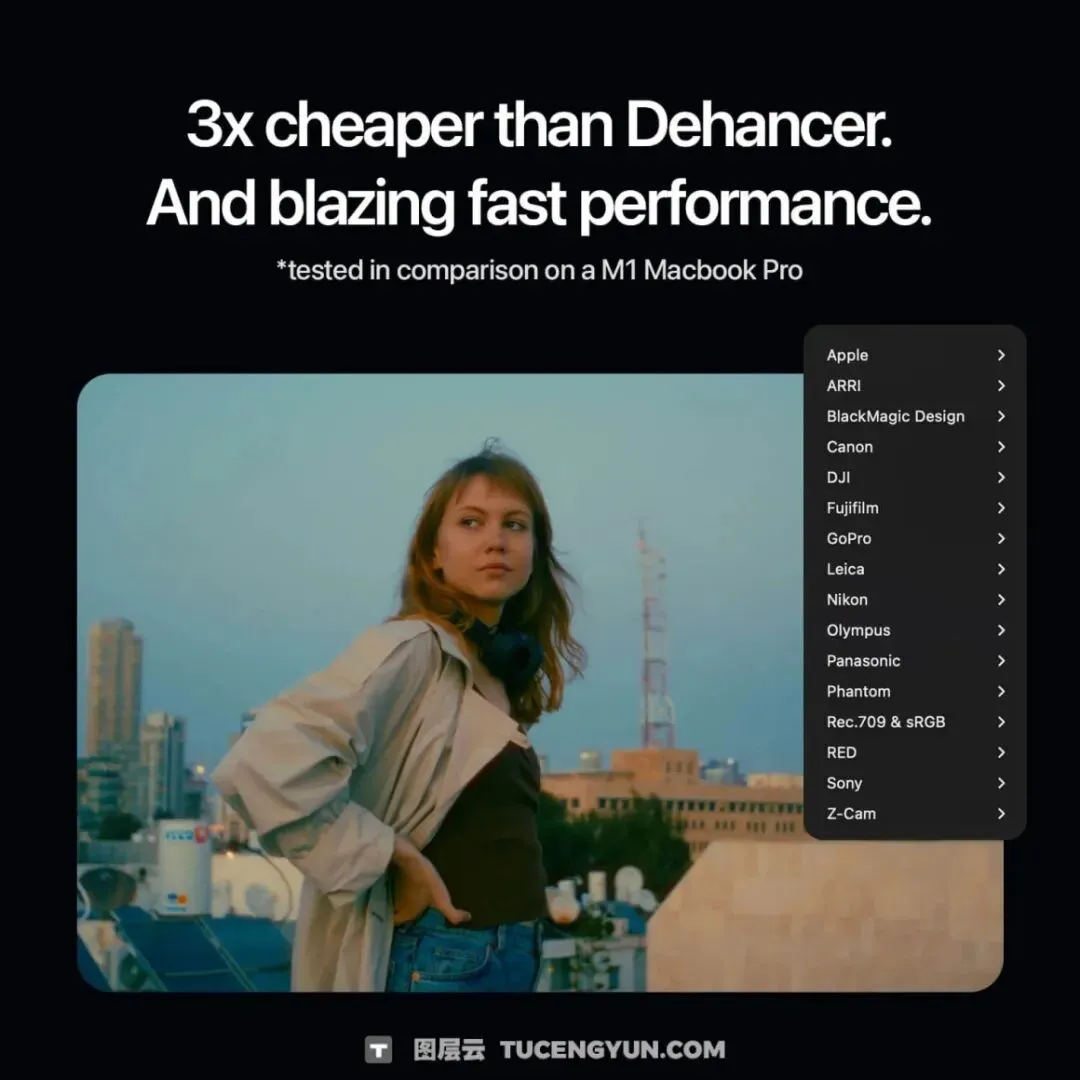Open the Rec.709 & sRGB entry

pos(915,722)
